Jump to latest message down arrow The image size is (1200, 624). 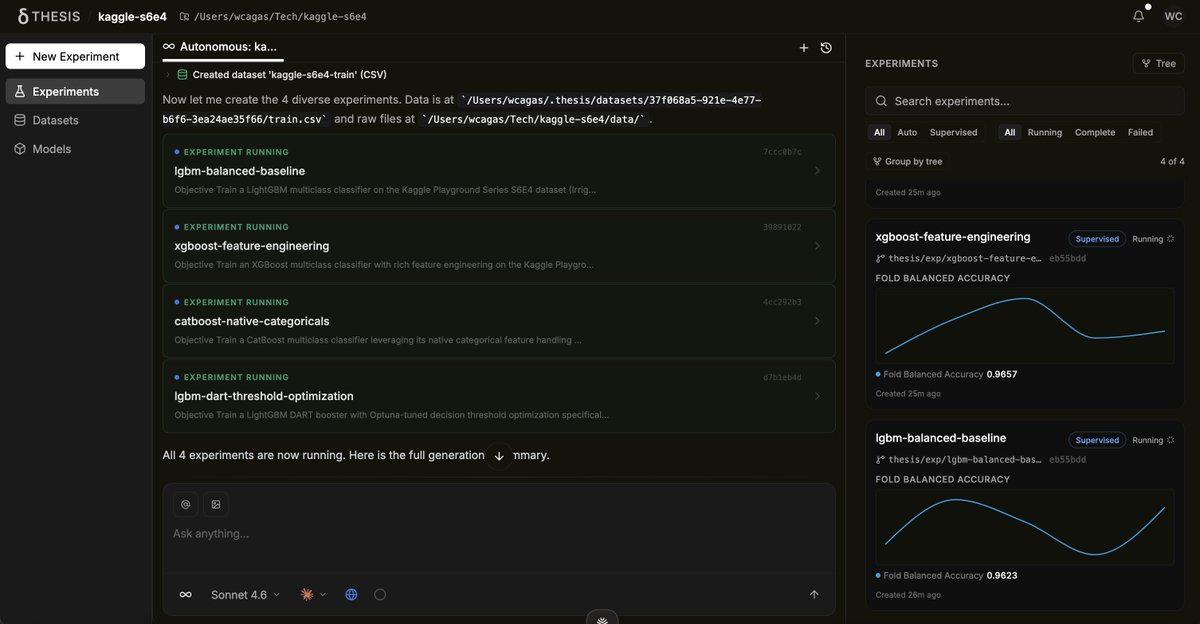[x=499, y=456]
